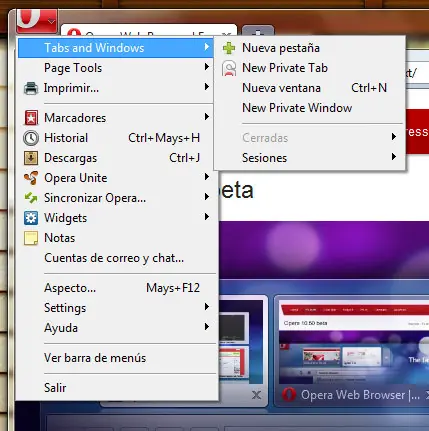Click the Opera logo on Speed Dial thumbnail

point(289,395)
